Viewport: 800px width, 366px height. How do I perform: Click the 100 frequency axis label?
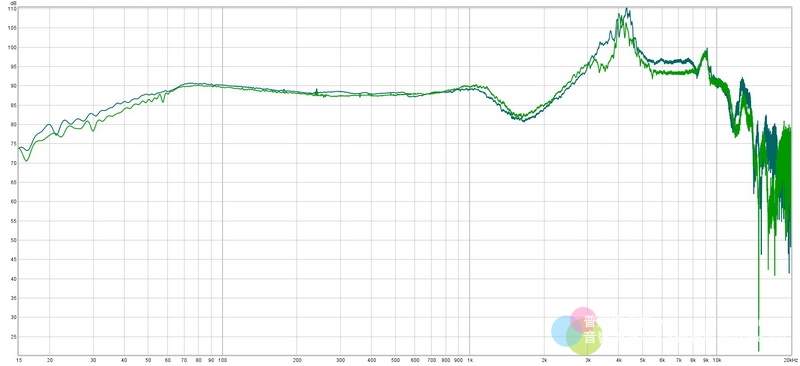[x=222, y=360]
